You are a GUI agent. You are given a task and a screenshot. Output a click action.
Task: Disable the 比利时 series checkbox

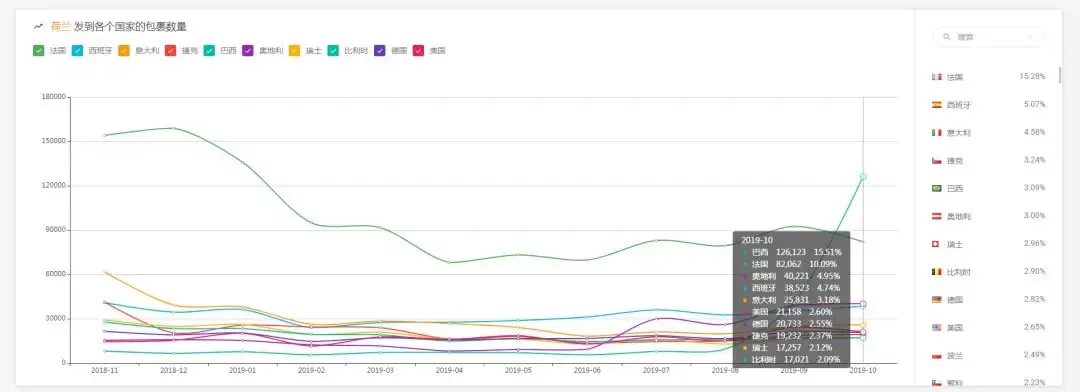click(x=333, y=50)
